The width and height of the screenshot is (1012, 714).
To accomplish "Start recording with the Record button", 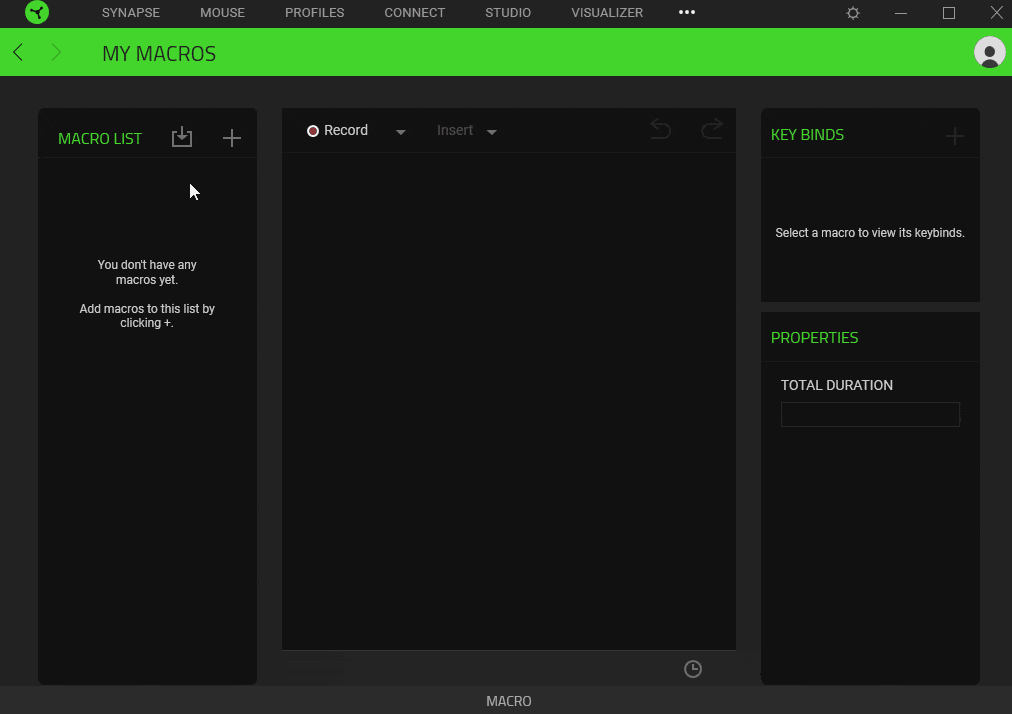I will point(338,131).
